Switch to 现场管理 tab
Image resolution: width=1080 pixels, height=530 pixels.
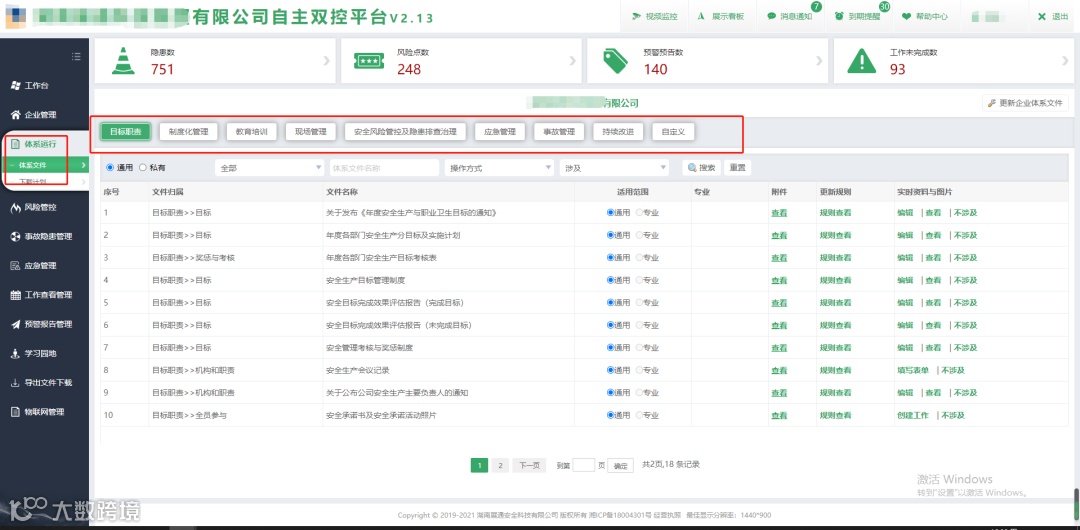311,132
